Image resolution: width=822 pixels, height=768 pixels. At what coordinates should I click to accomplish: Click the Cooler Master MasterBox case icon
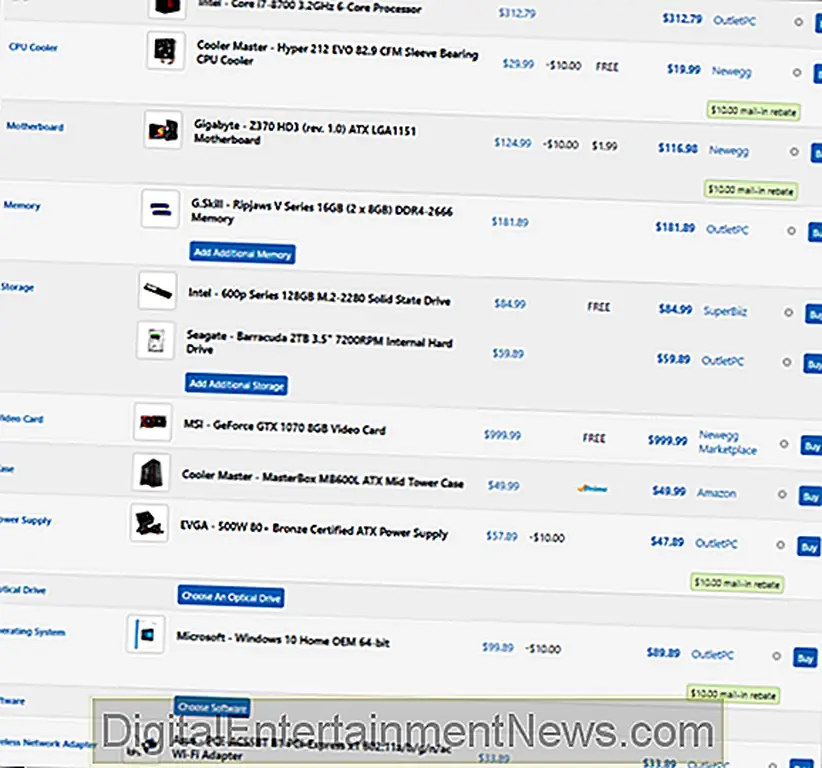(x=151, y=473)
